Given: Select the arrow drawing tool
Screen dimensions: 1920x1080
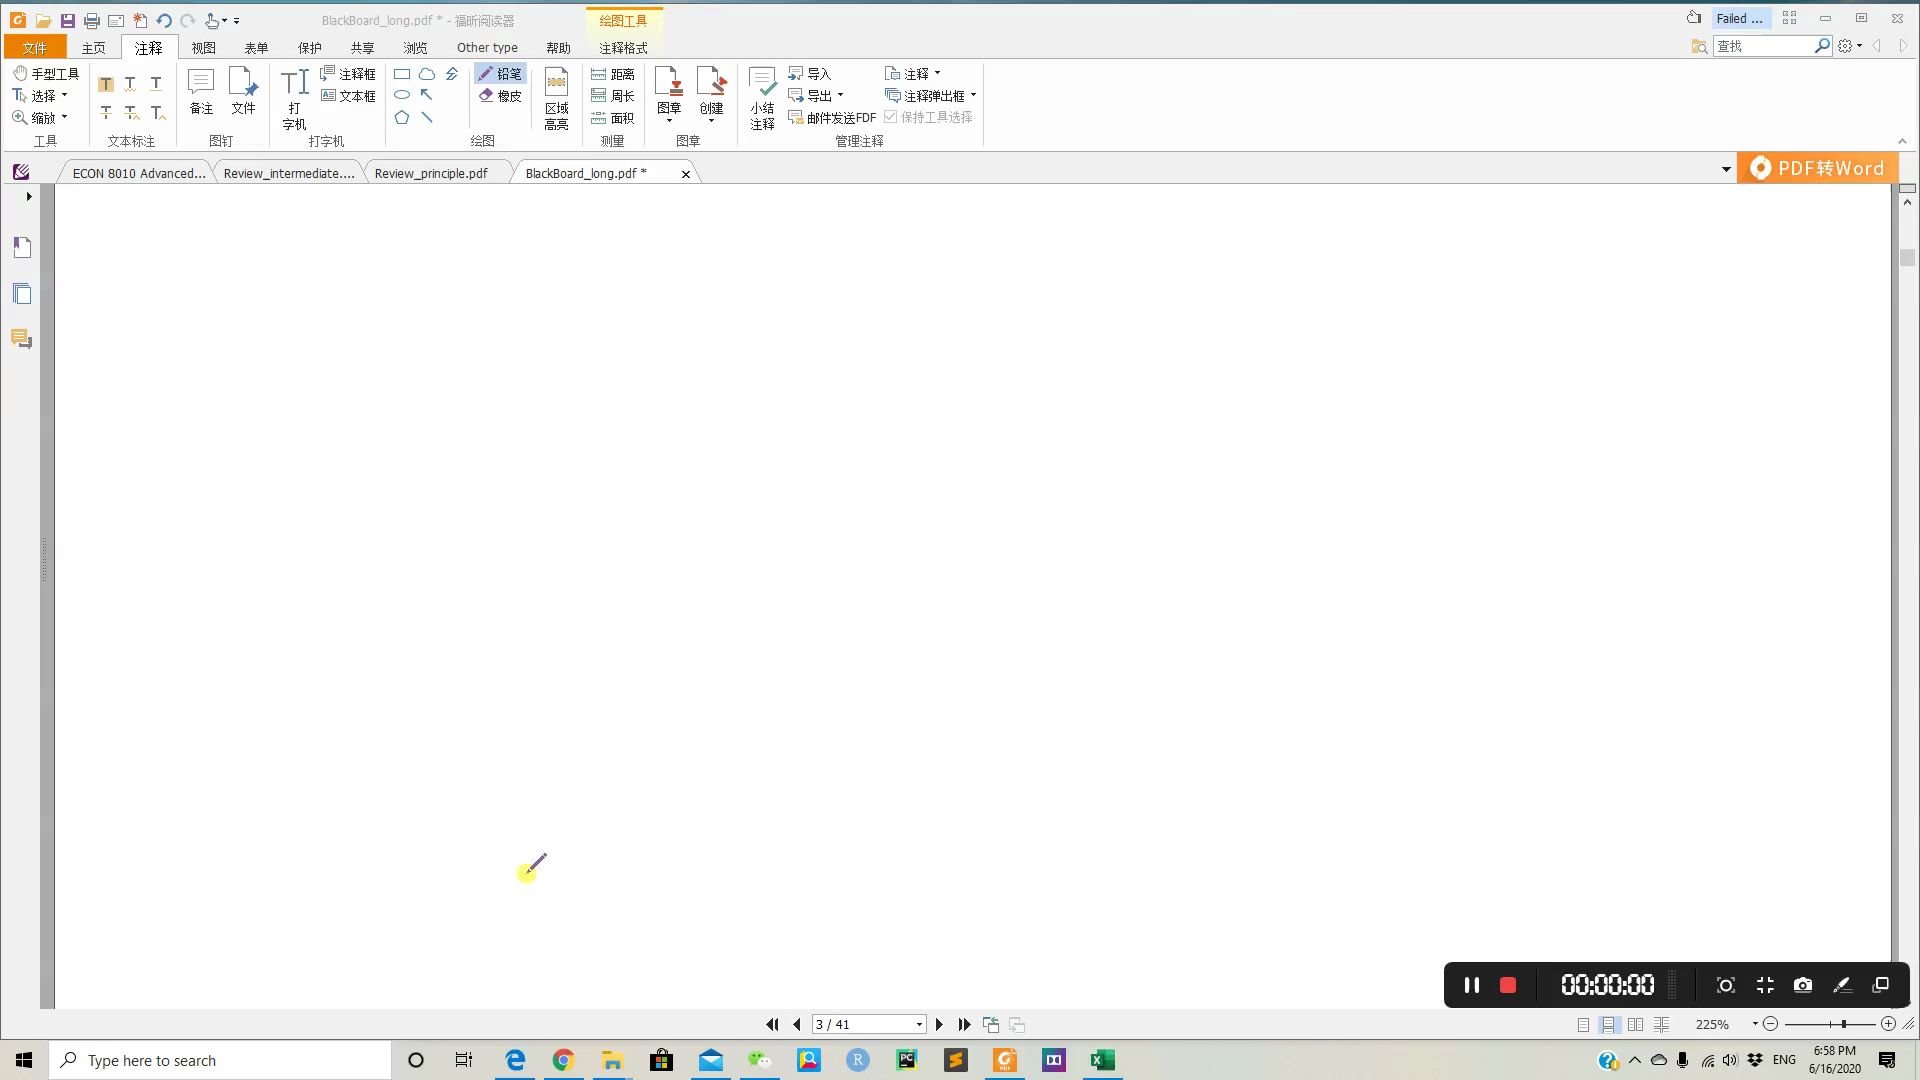Looking at the screenshot, I should click(427, 95).
